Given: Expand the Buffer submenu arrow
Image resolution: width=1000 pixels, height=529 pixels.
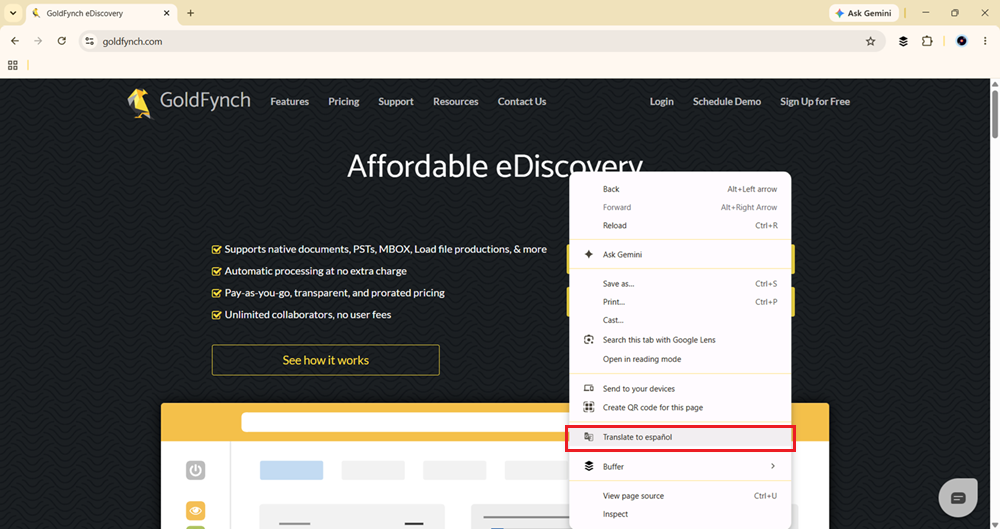Looking at the screenshot, I should point(773,466).
